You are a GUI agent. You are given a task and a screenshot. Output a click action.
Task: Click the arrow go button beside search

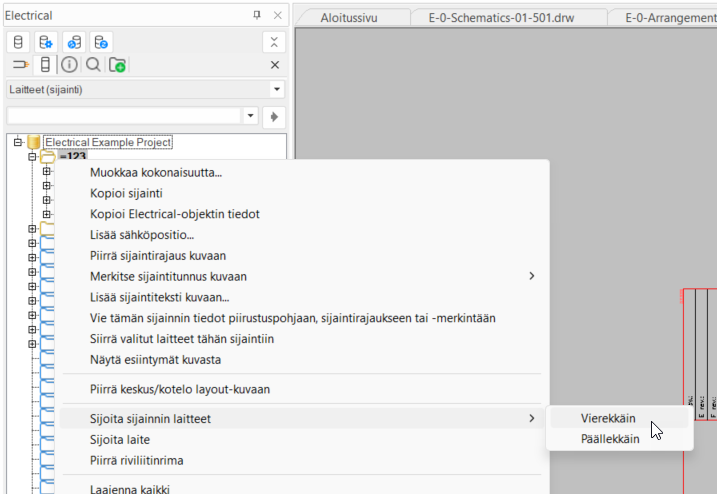[275, 116]
